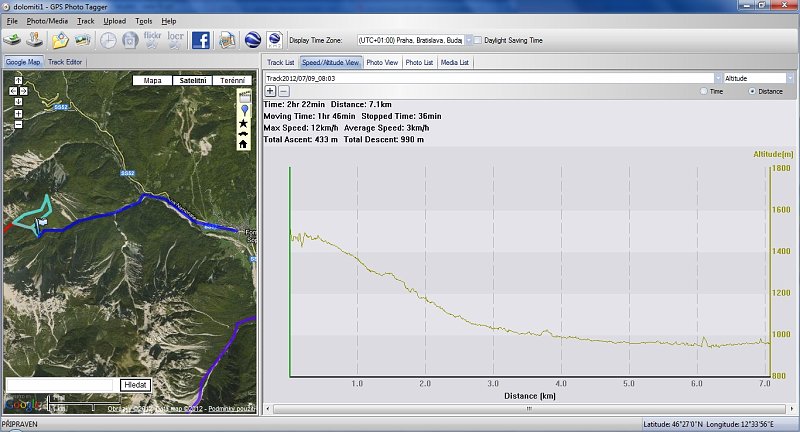Pan map up with arrow control
The height and width of the screenshot is (432, 800).
click(18, 81)
